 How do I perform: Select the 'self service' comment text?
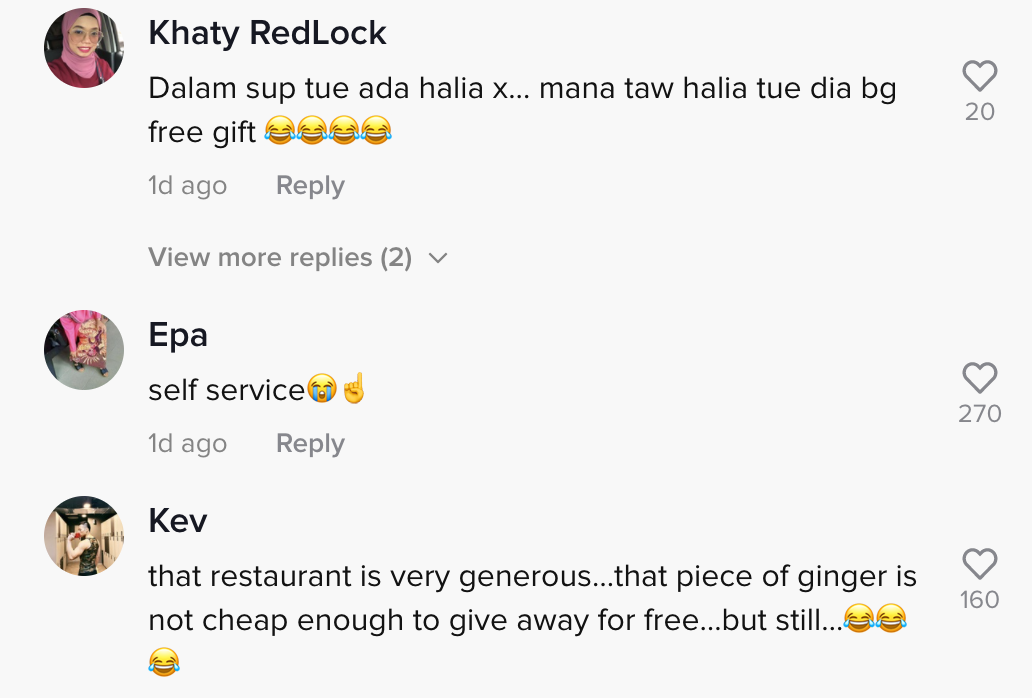226,390
